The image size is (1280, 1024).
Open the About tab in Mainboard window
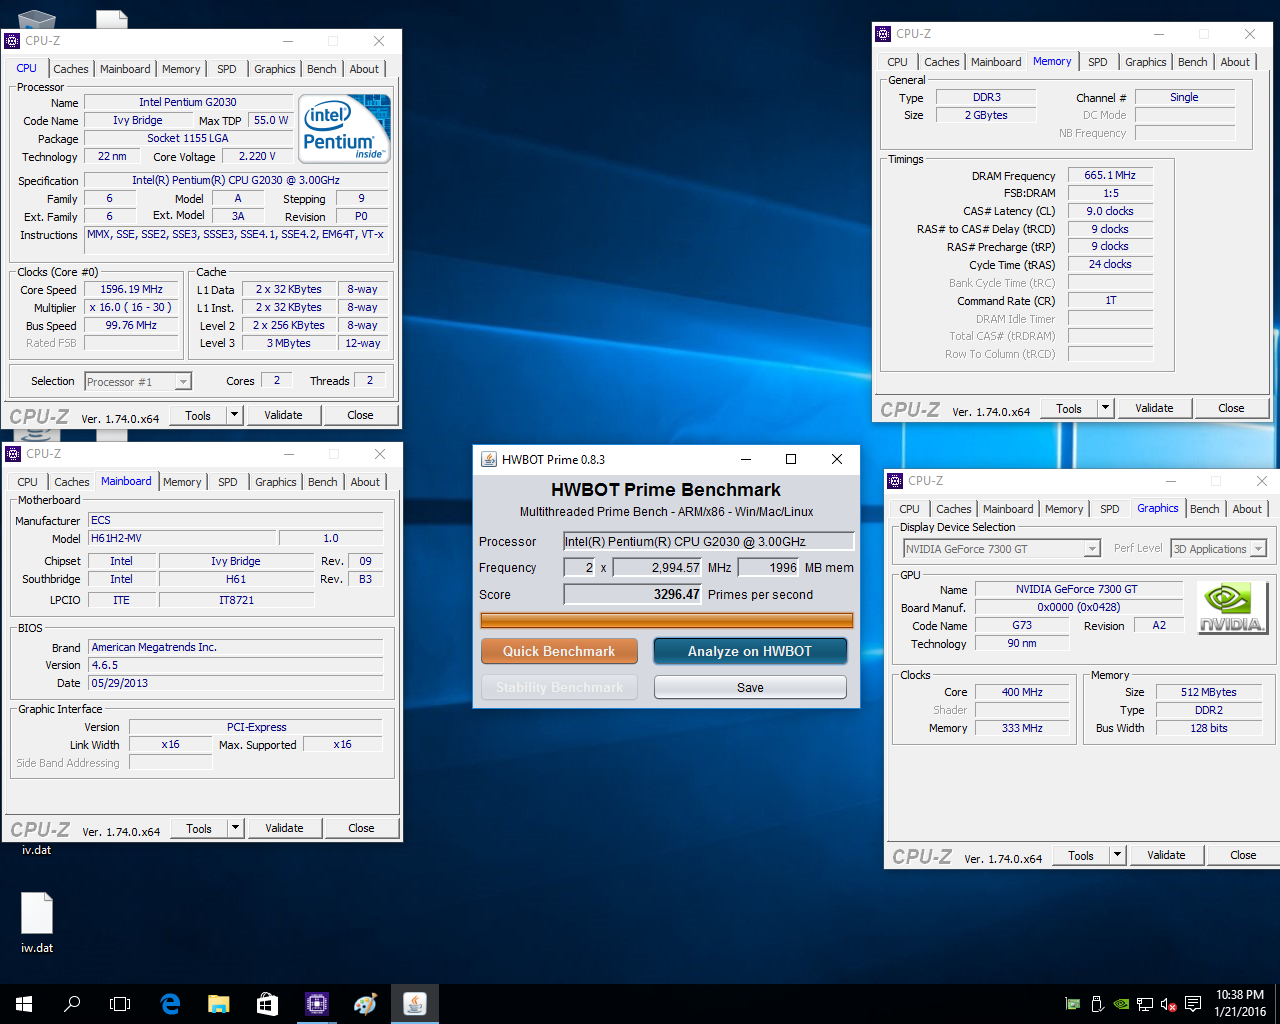365,482
